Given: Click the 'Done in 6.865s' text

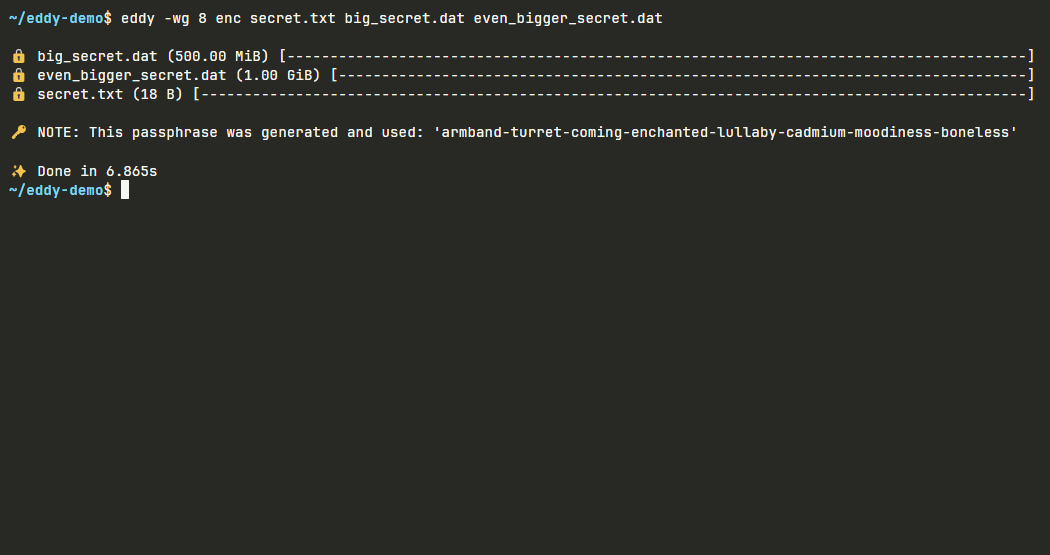Looking at the screenshot, I should tap(97, 171).
